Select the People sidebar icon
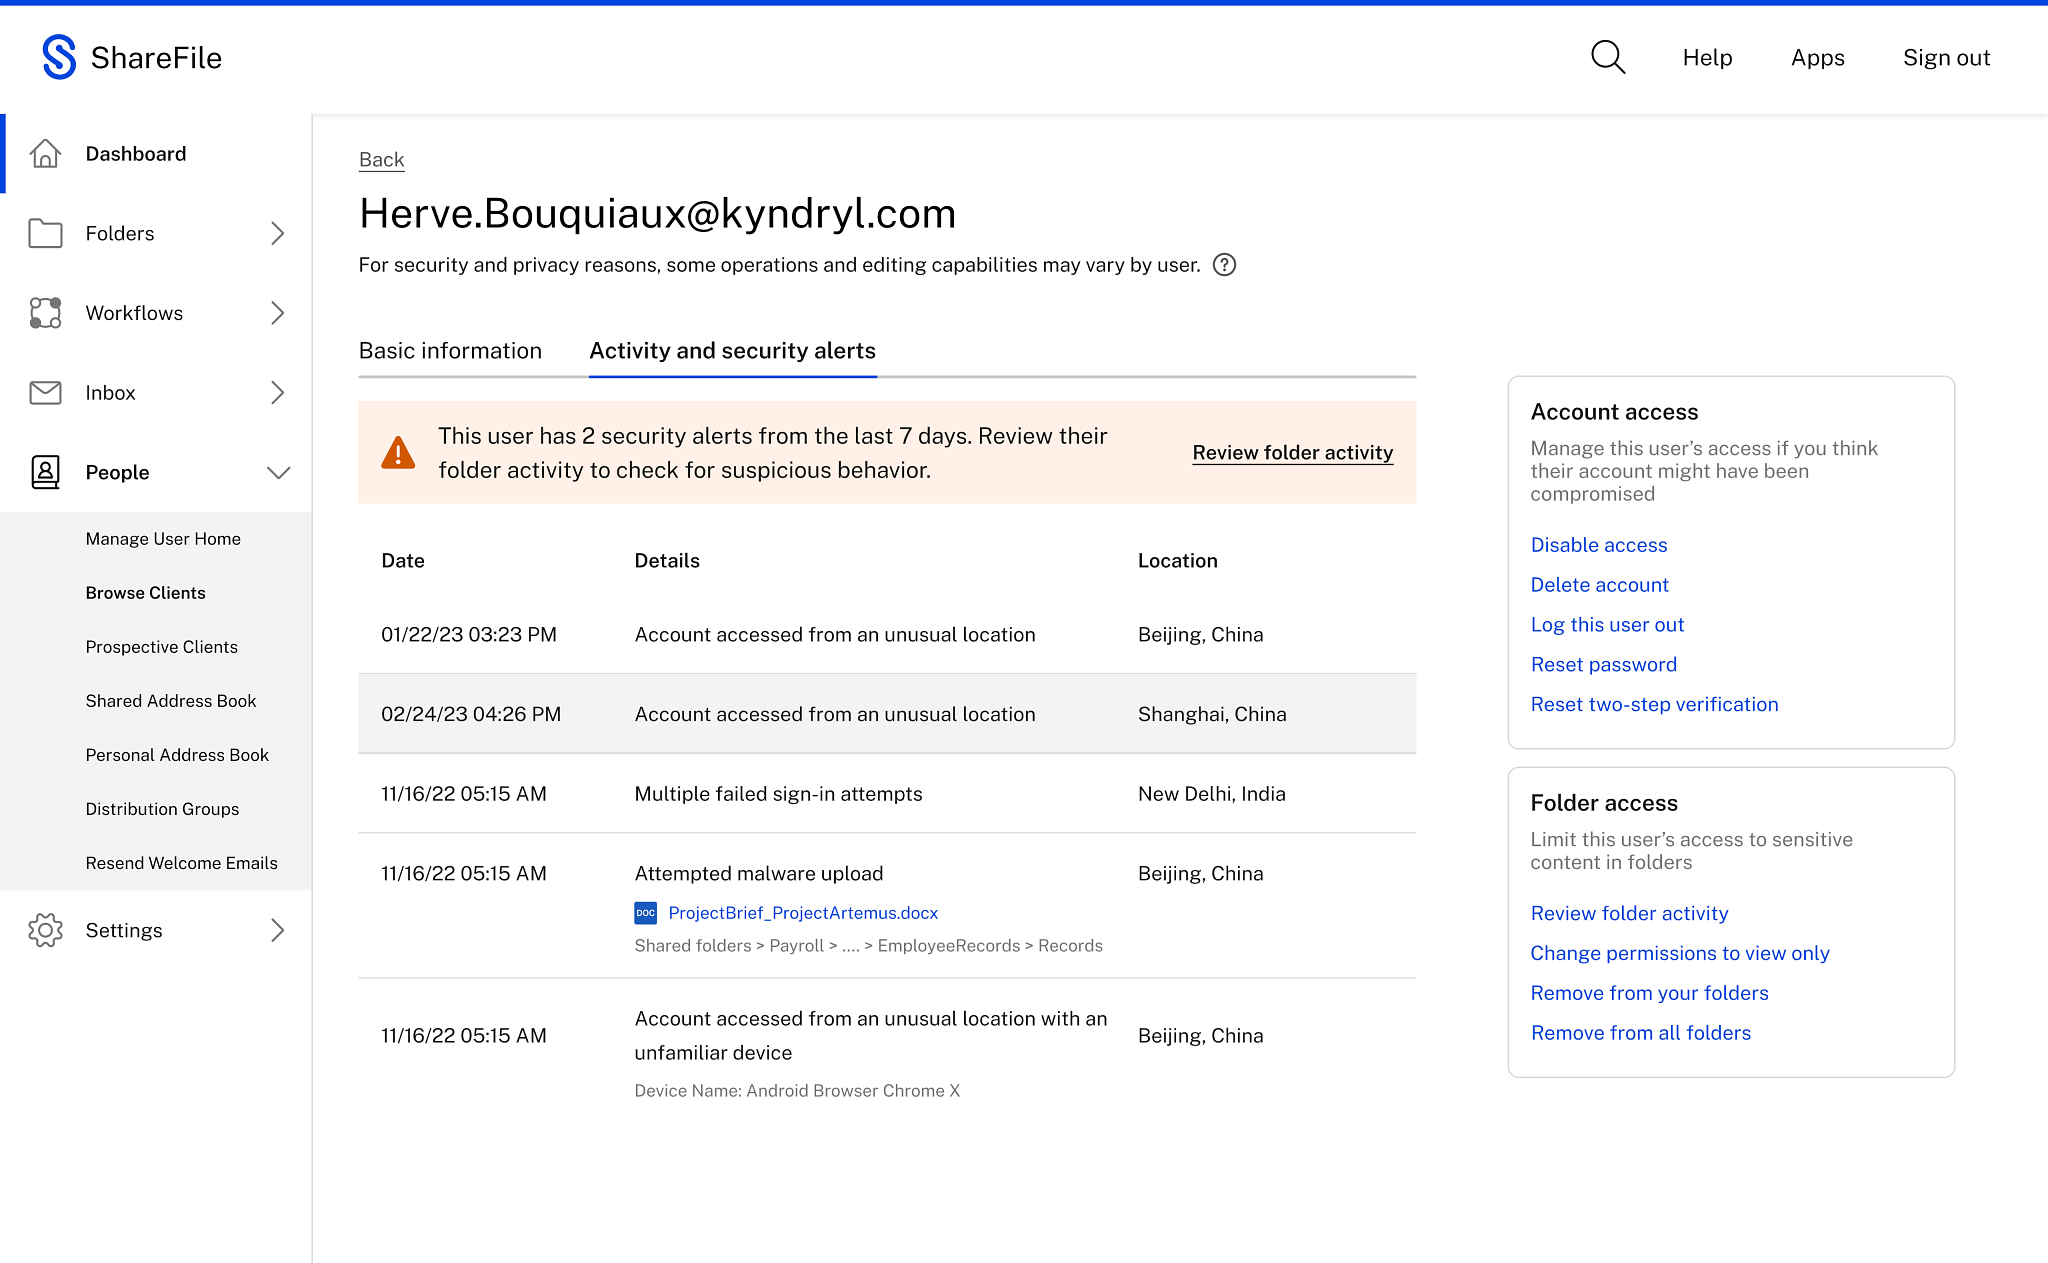Image resolution: width=2048 pixels, height=1263 pixels. (45, 472)
